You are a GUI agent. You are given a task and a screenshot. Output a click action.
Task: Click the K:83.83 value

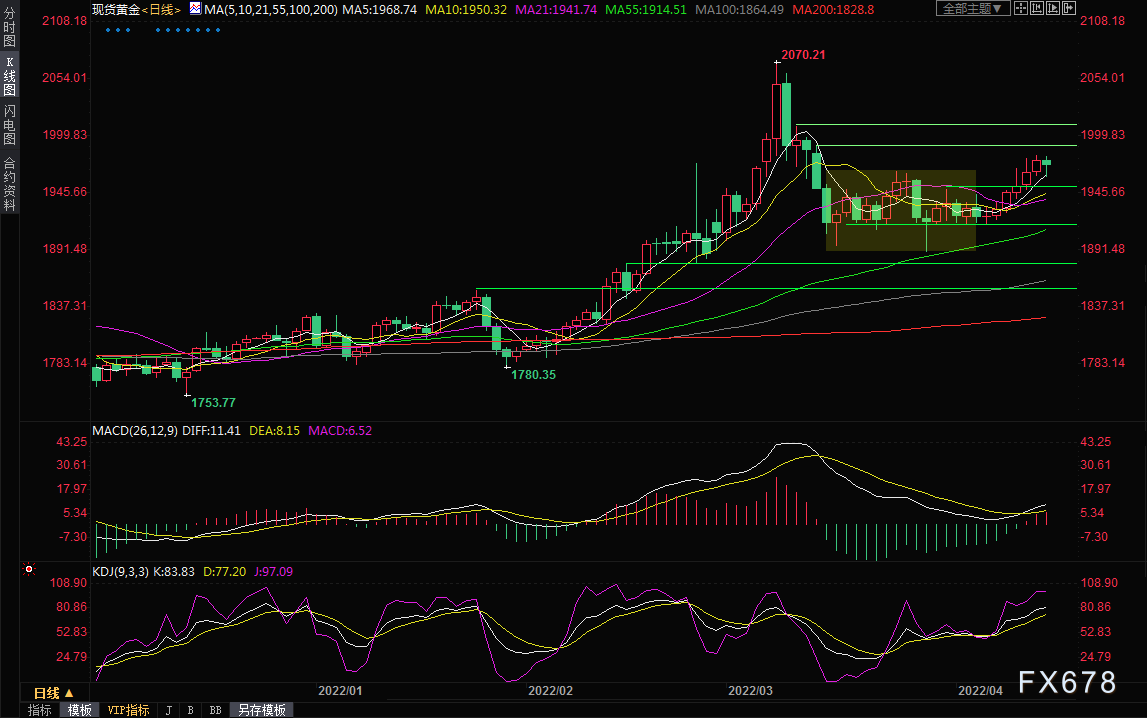pos(173,571)
